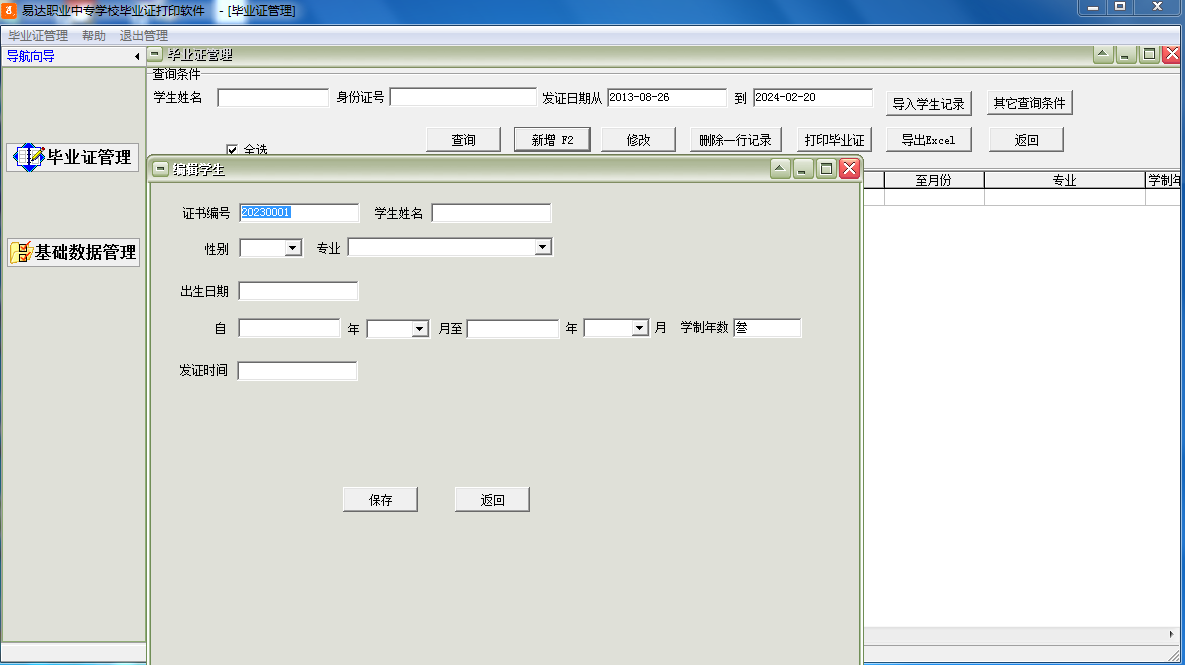1185x665 pixels.
Task: Open the 帮助 menu
Action: 94,36
